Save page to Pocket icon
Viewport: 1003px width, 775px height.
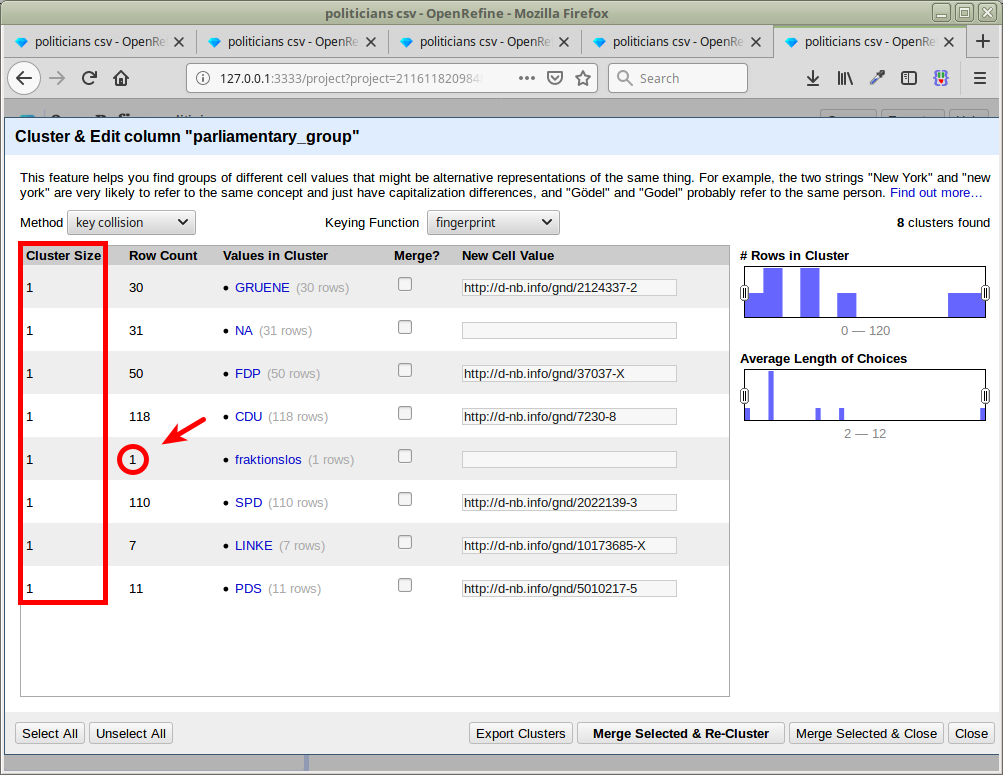tap(555, 78)
